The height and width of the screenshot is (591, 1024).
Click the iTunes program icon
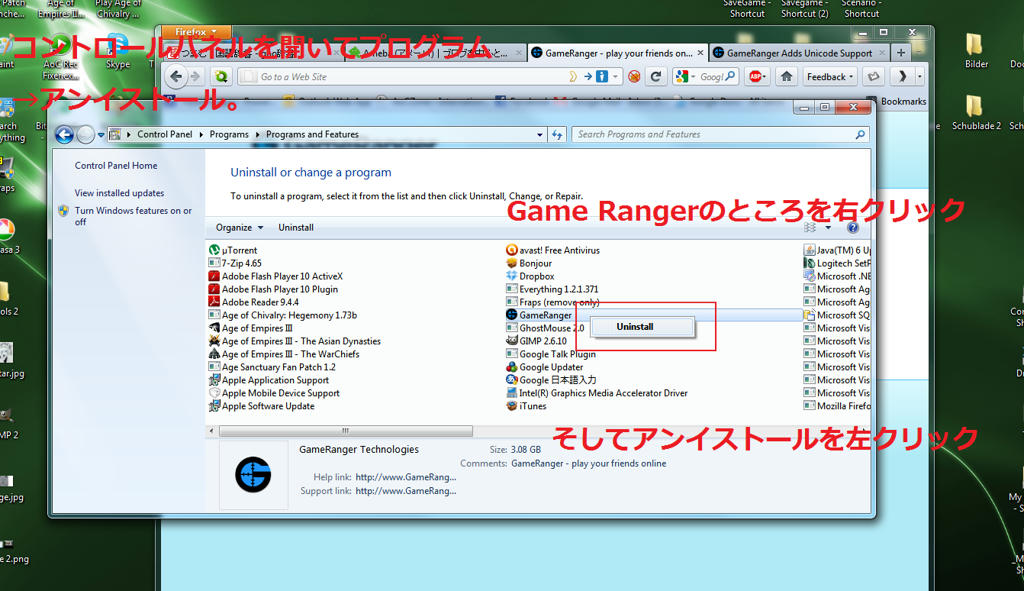tap(512, 406)
